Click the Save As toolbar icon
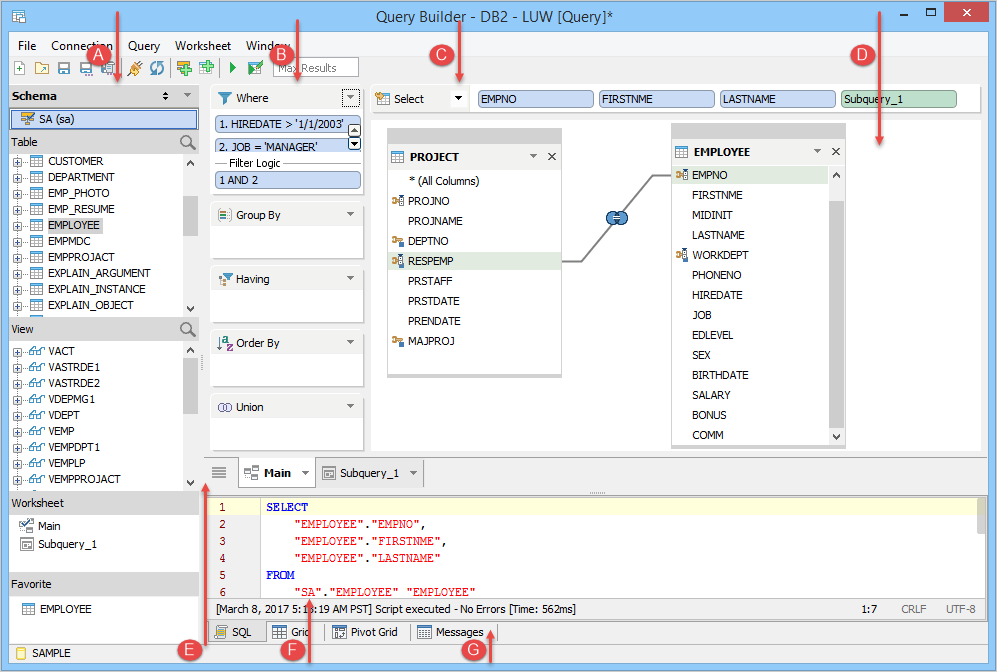 point(86,69)
